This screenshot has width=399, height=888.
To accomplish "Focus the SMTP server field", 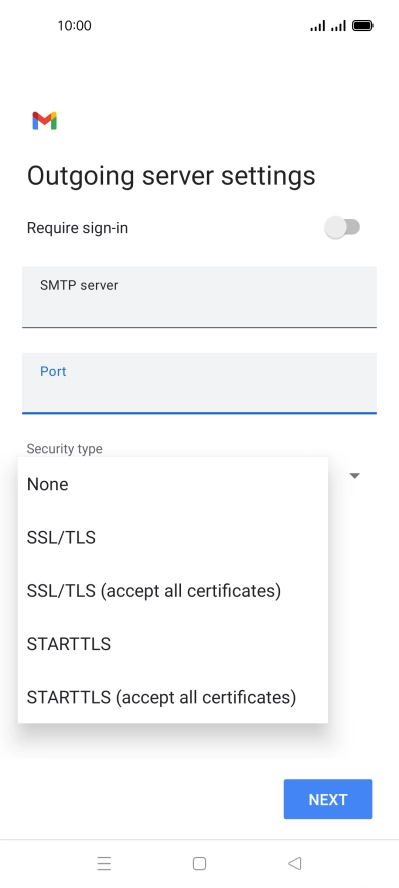I will pos(199,297).
